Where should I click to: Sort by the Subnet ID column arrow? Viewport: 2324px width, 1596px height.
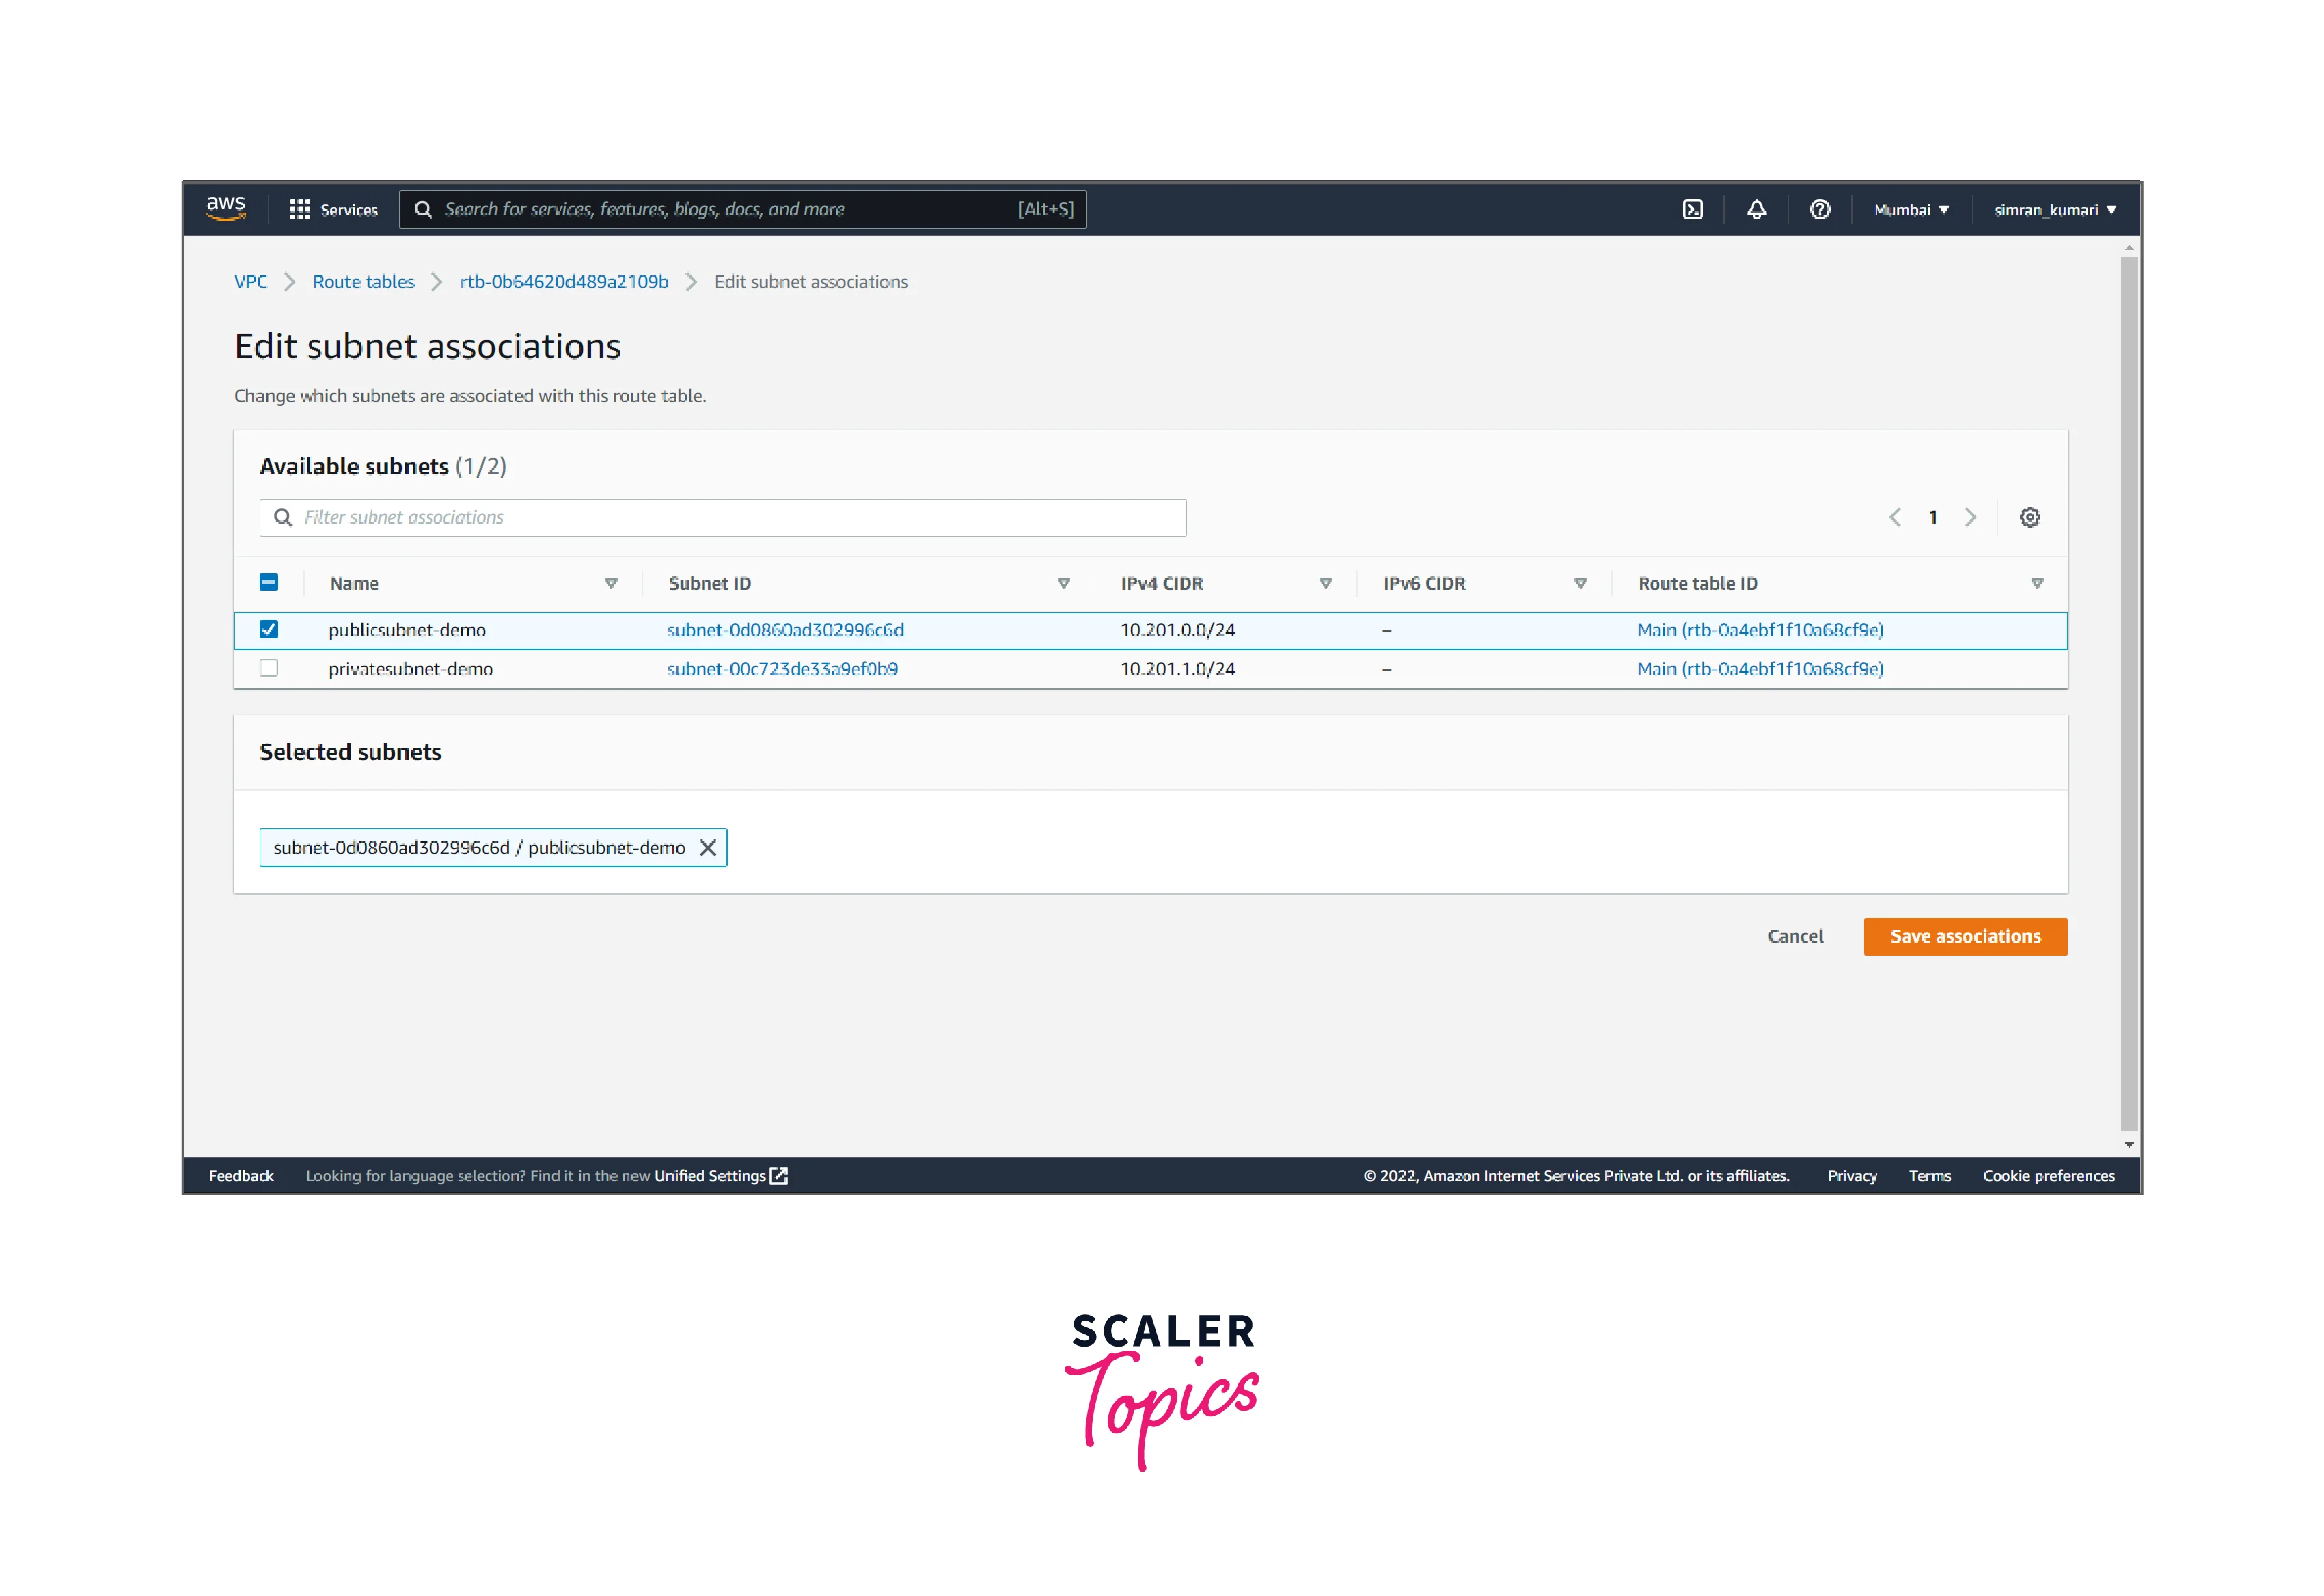[x=1063, y=583]
